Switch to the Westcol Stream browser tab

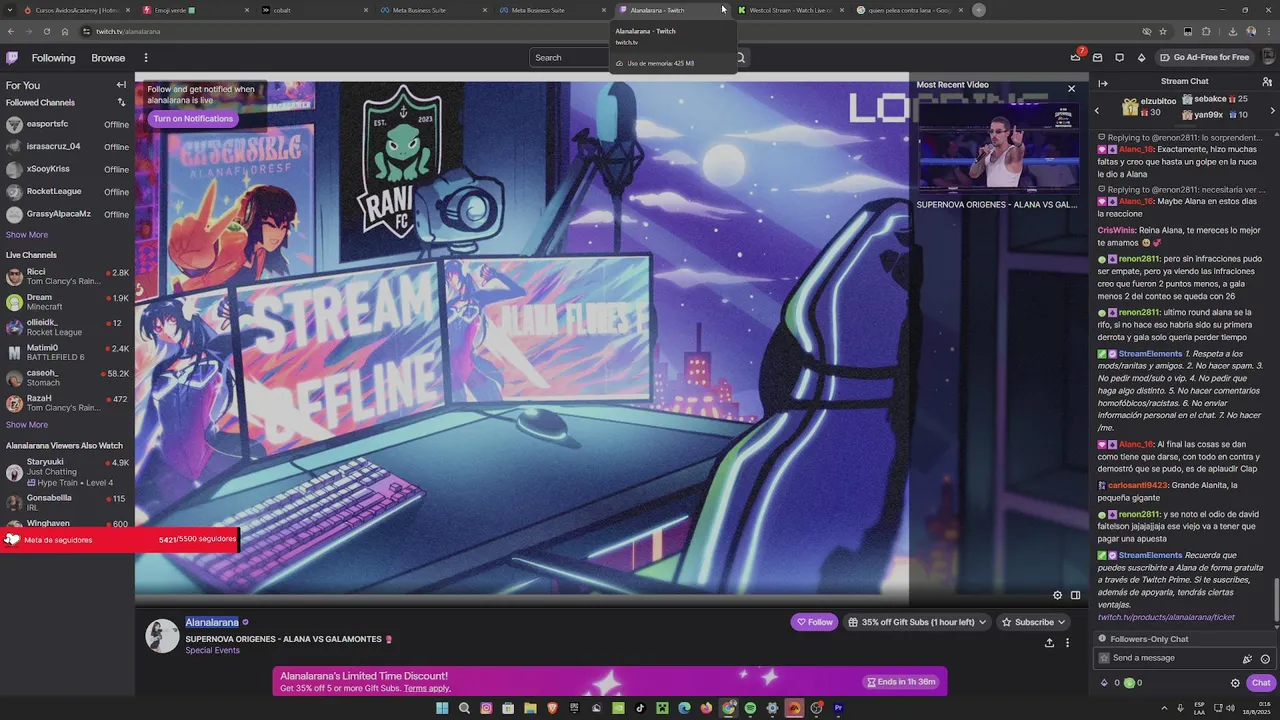(791, 10)
